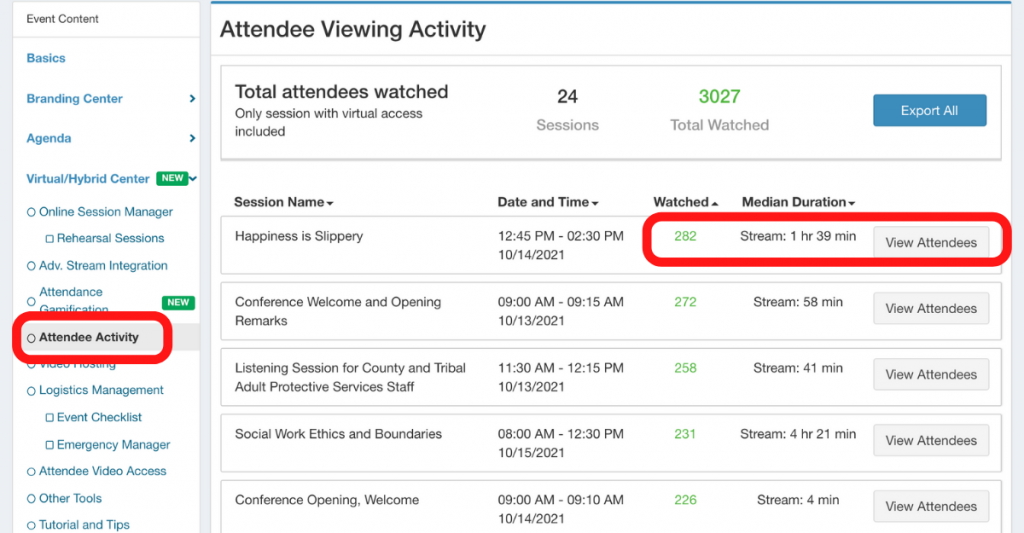Sort by Watched column header
Viewport: 1024px width, 533px height.
(685, 202)
